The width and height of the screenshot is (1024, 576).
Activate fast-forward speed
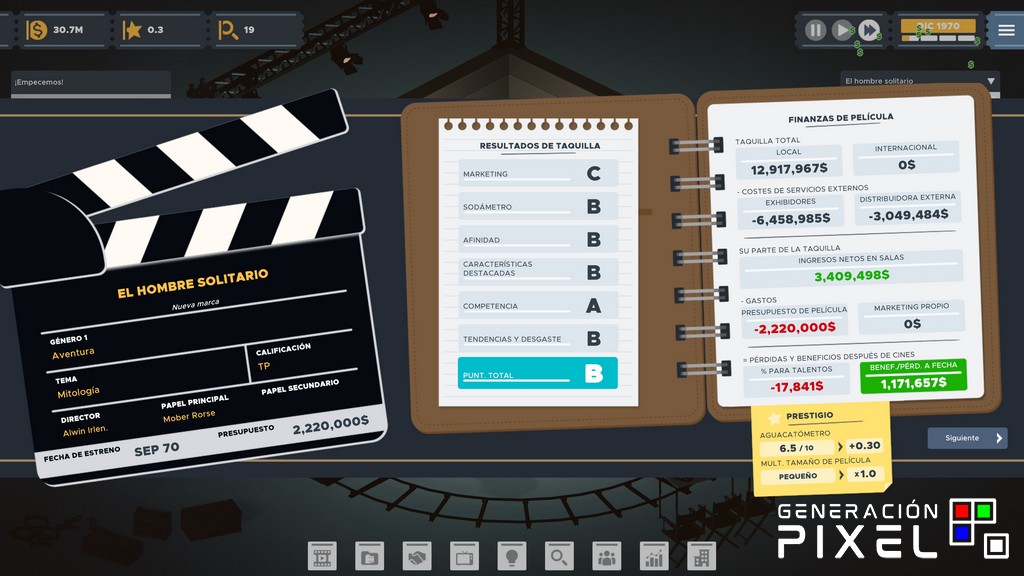pos(869,30)
